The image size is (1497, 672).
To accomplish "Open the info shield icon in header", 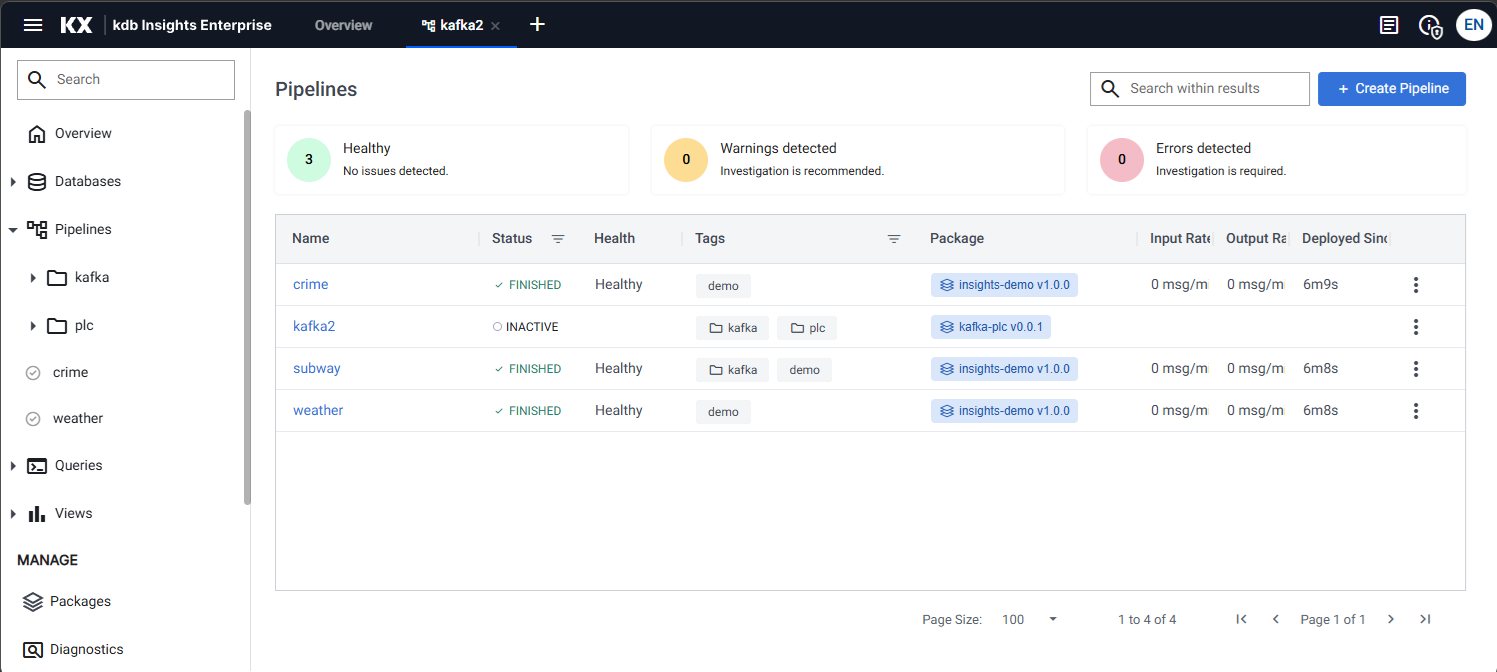I will pyautogui.click(x=1431, y=26).
